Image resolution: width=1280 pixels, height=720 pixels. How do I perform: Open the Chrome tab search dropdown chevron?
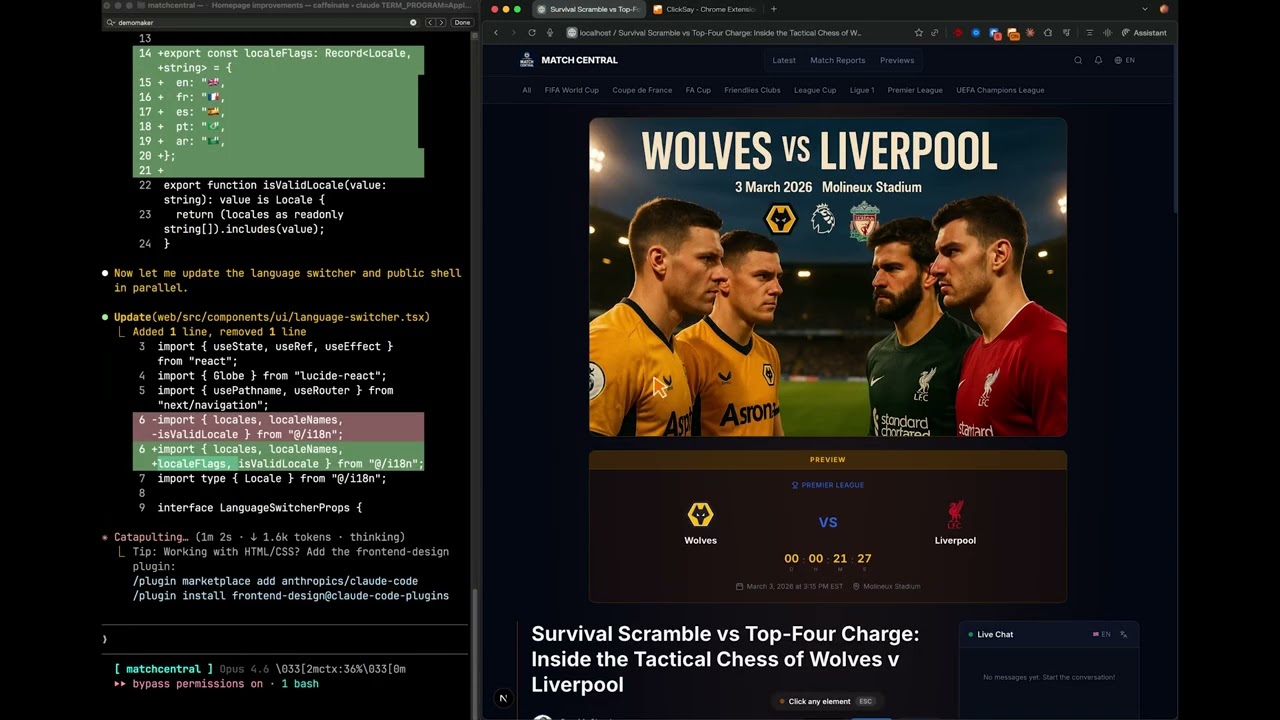point(1145,9)
